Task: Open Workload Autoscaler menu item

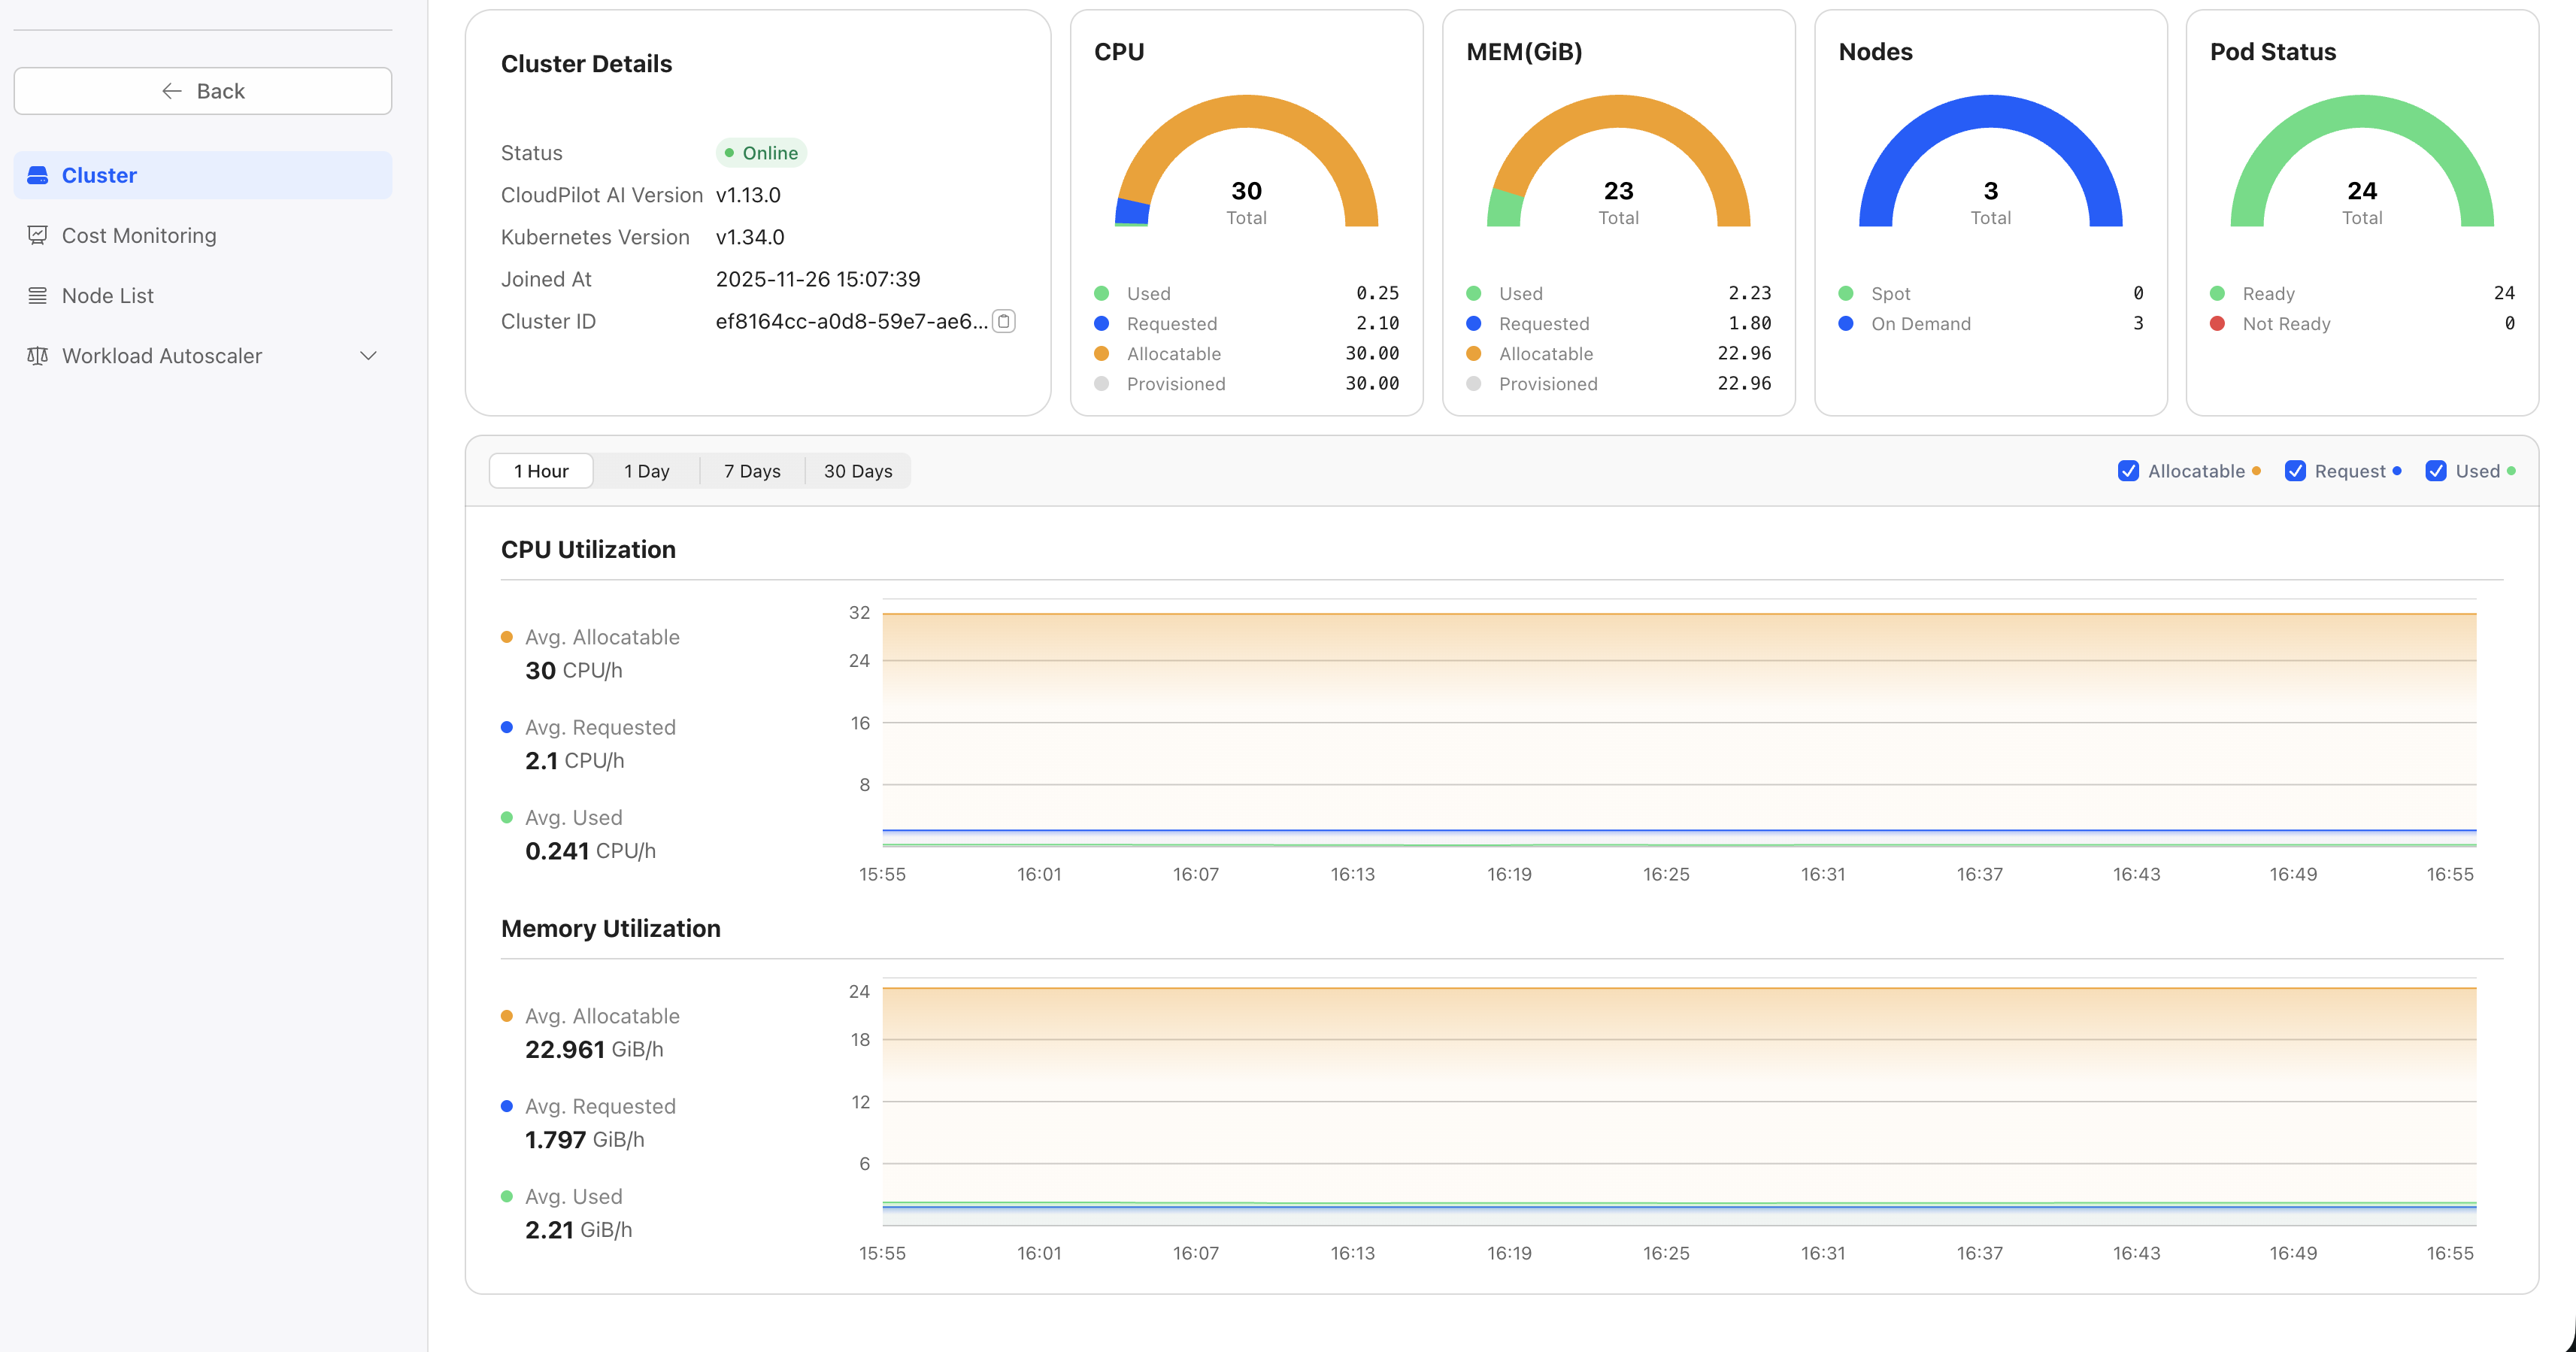Action: point(162,356)
